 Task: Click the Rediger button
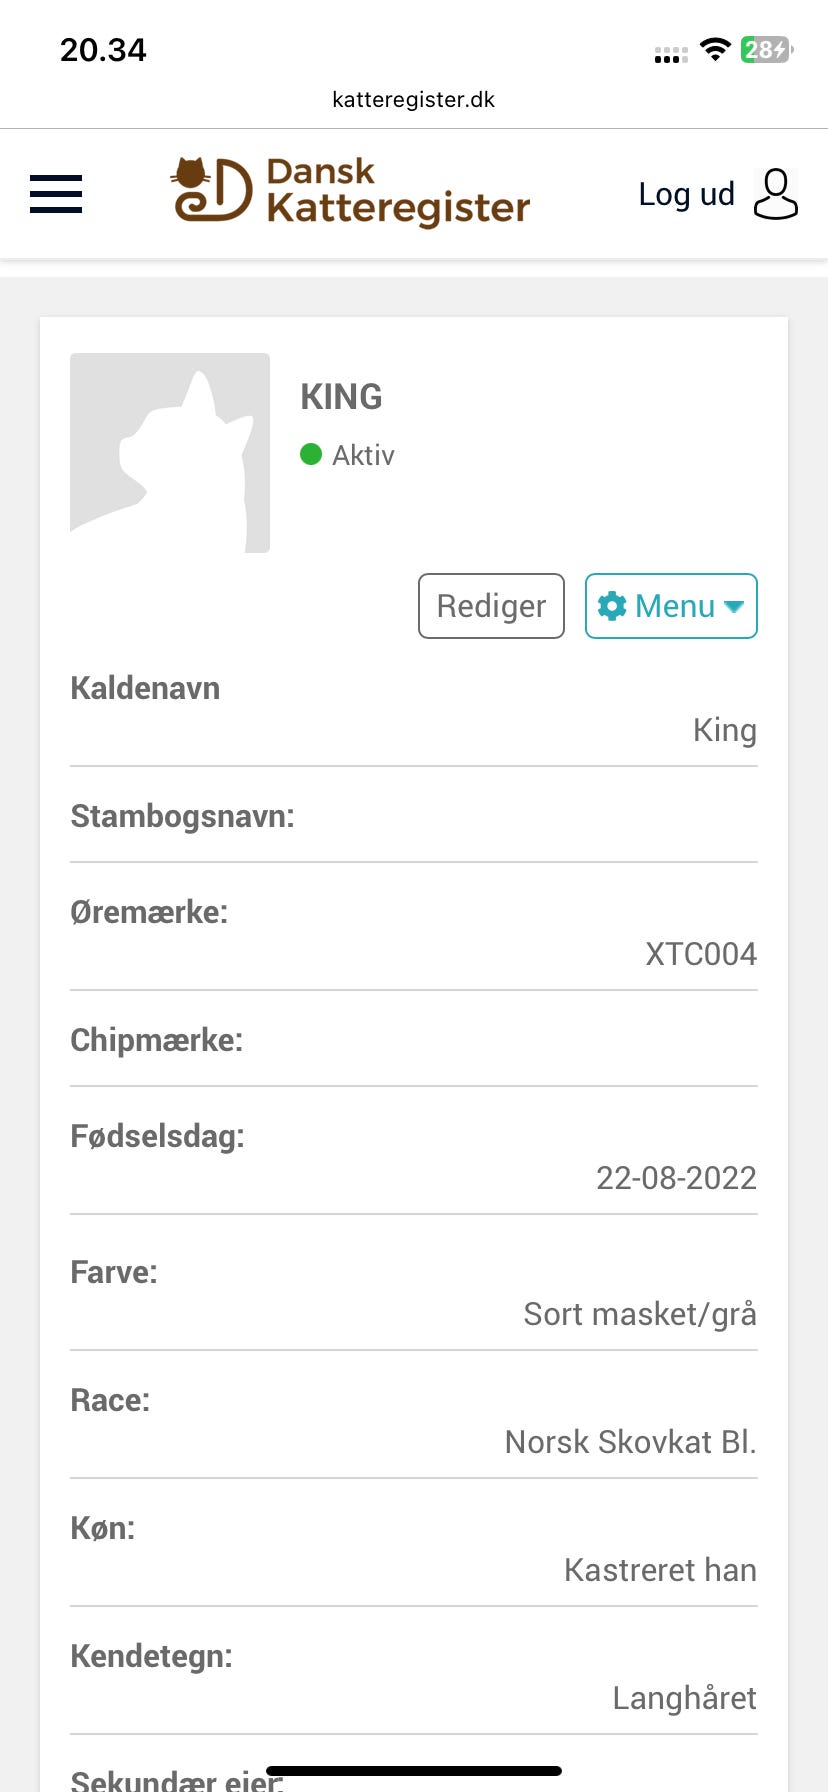491,606
